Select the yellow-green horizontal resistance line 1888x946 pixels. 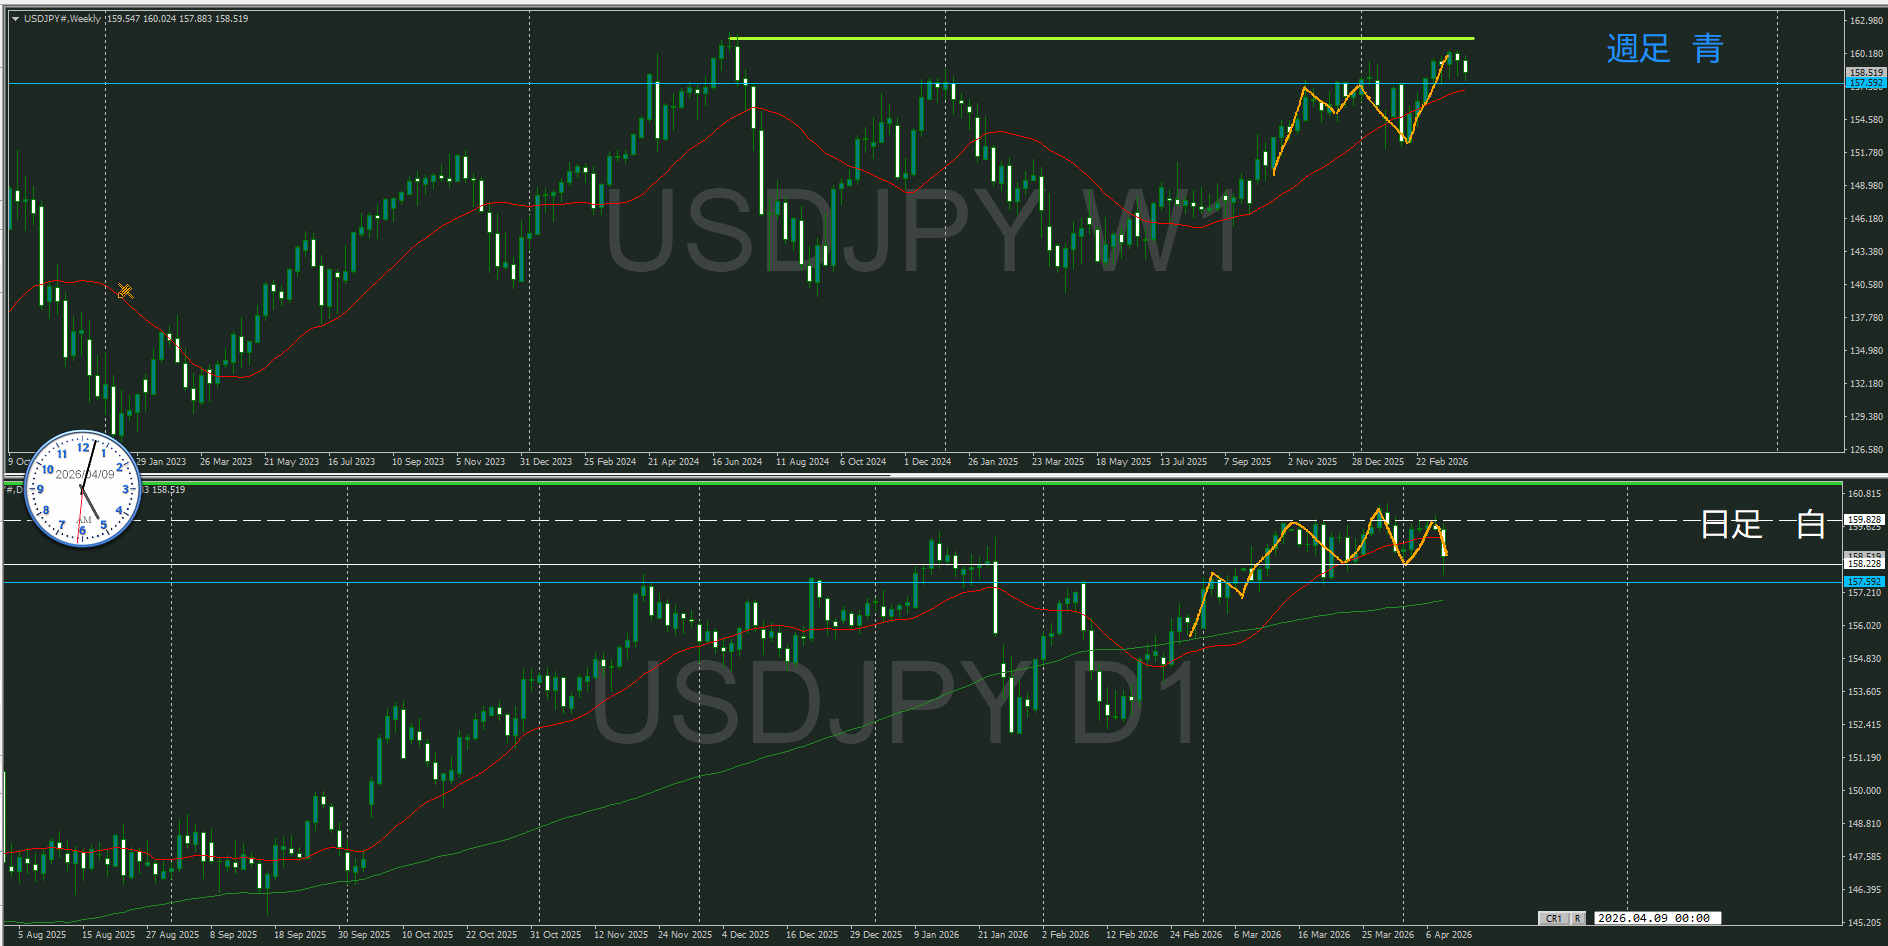tap(1100, 39)
